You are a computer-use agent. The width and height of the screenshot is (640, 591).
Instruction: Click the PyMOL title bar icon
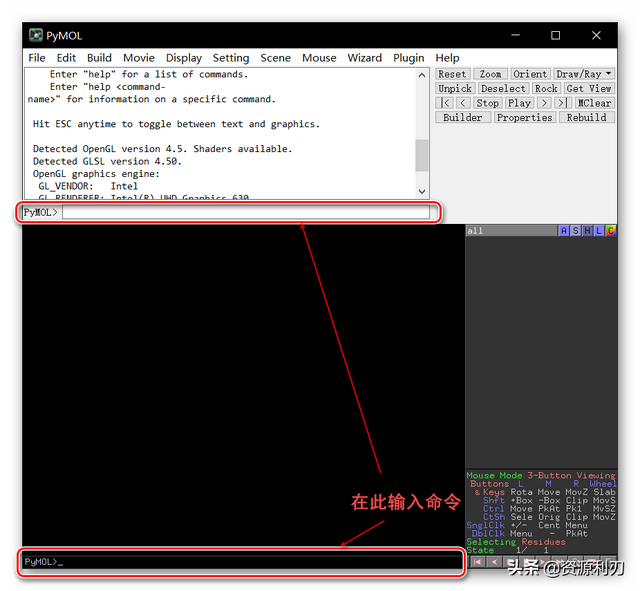tap(36, 35)
